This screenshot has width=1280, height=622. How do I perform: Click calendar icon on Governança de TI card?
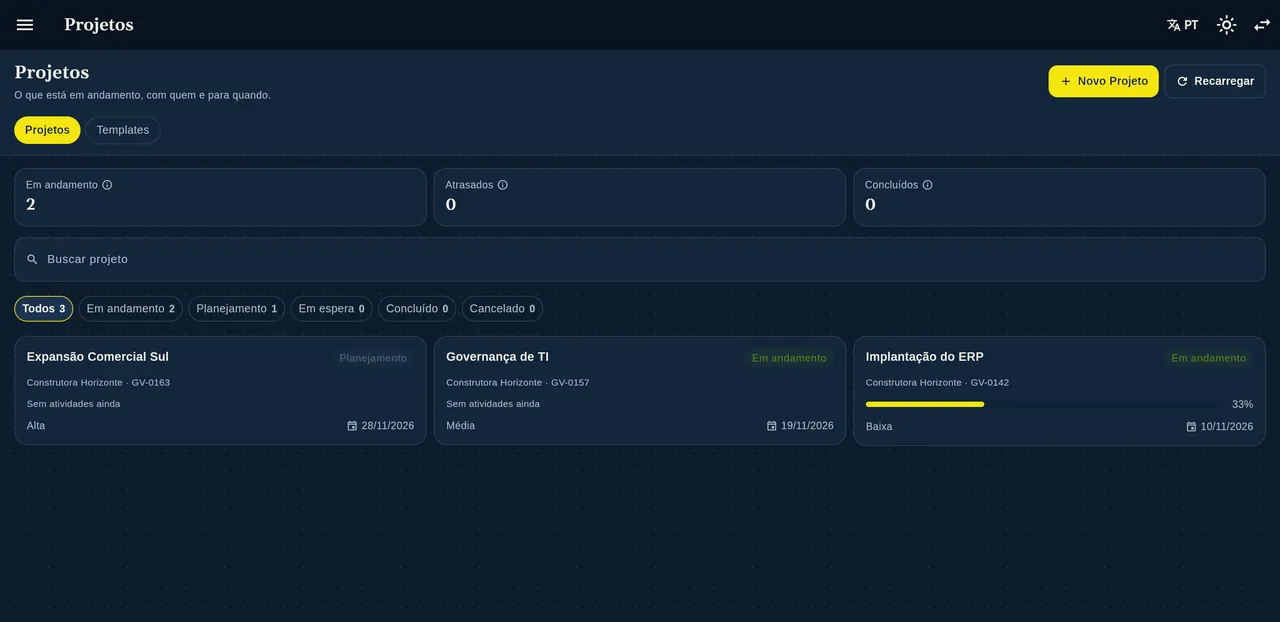click(x=772, y=426)
